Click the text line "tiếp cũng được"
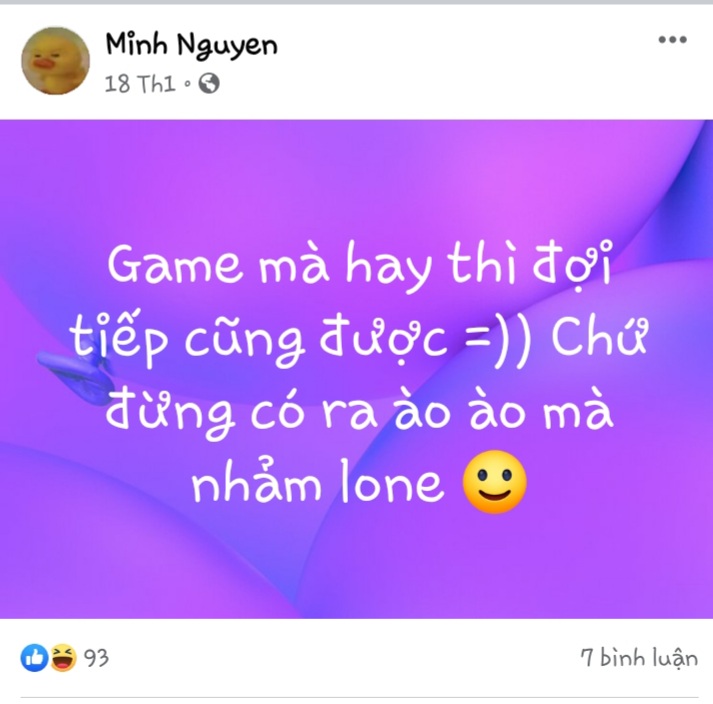Viewport: 713px width, 704px height. coord(258,339)
